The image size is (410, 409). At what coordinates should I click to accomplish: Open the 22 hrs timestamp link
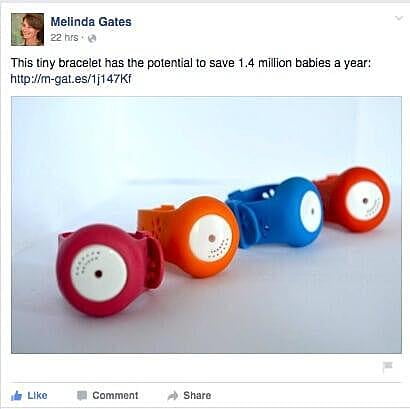pos(64,37)
